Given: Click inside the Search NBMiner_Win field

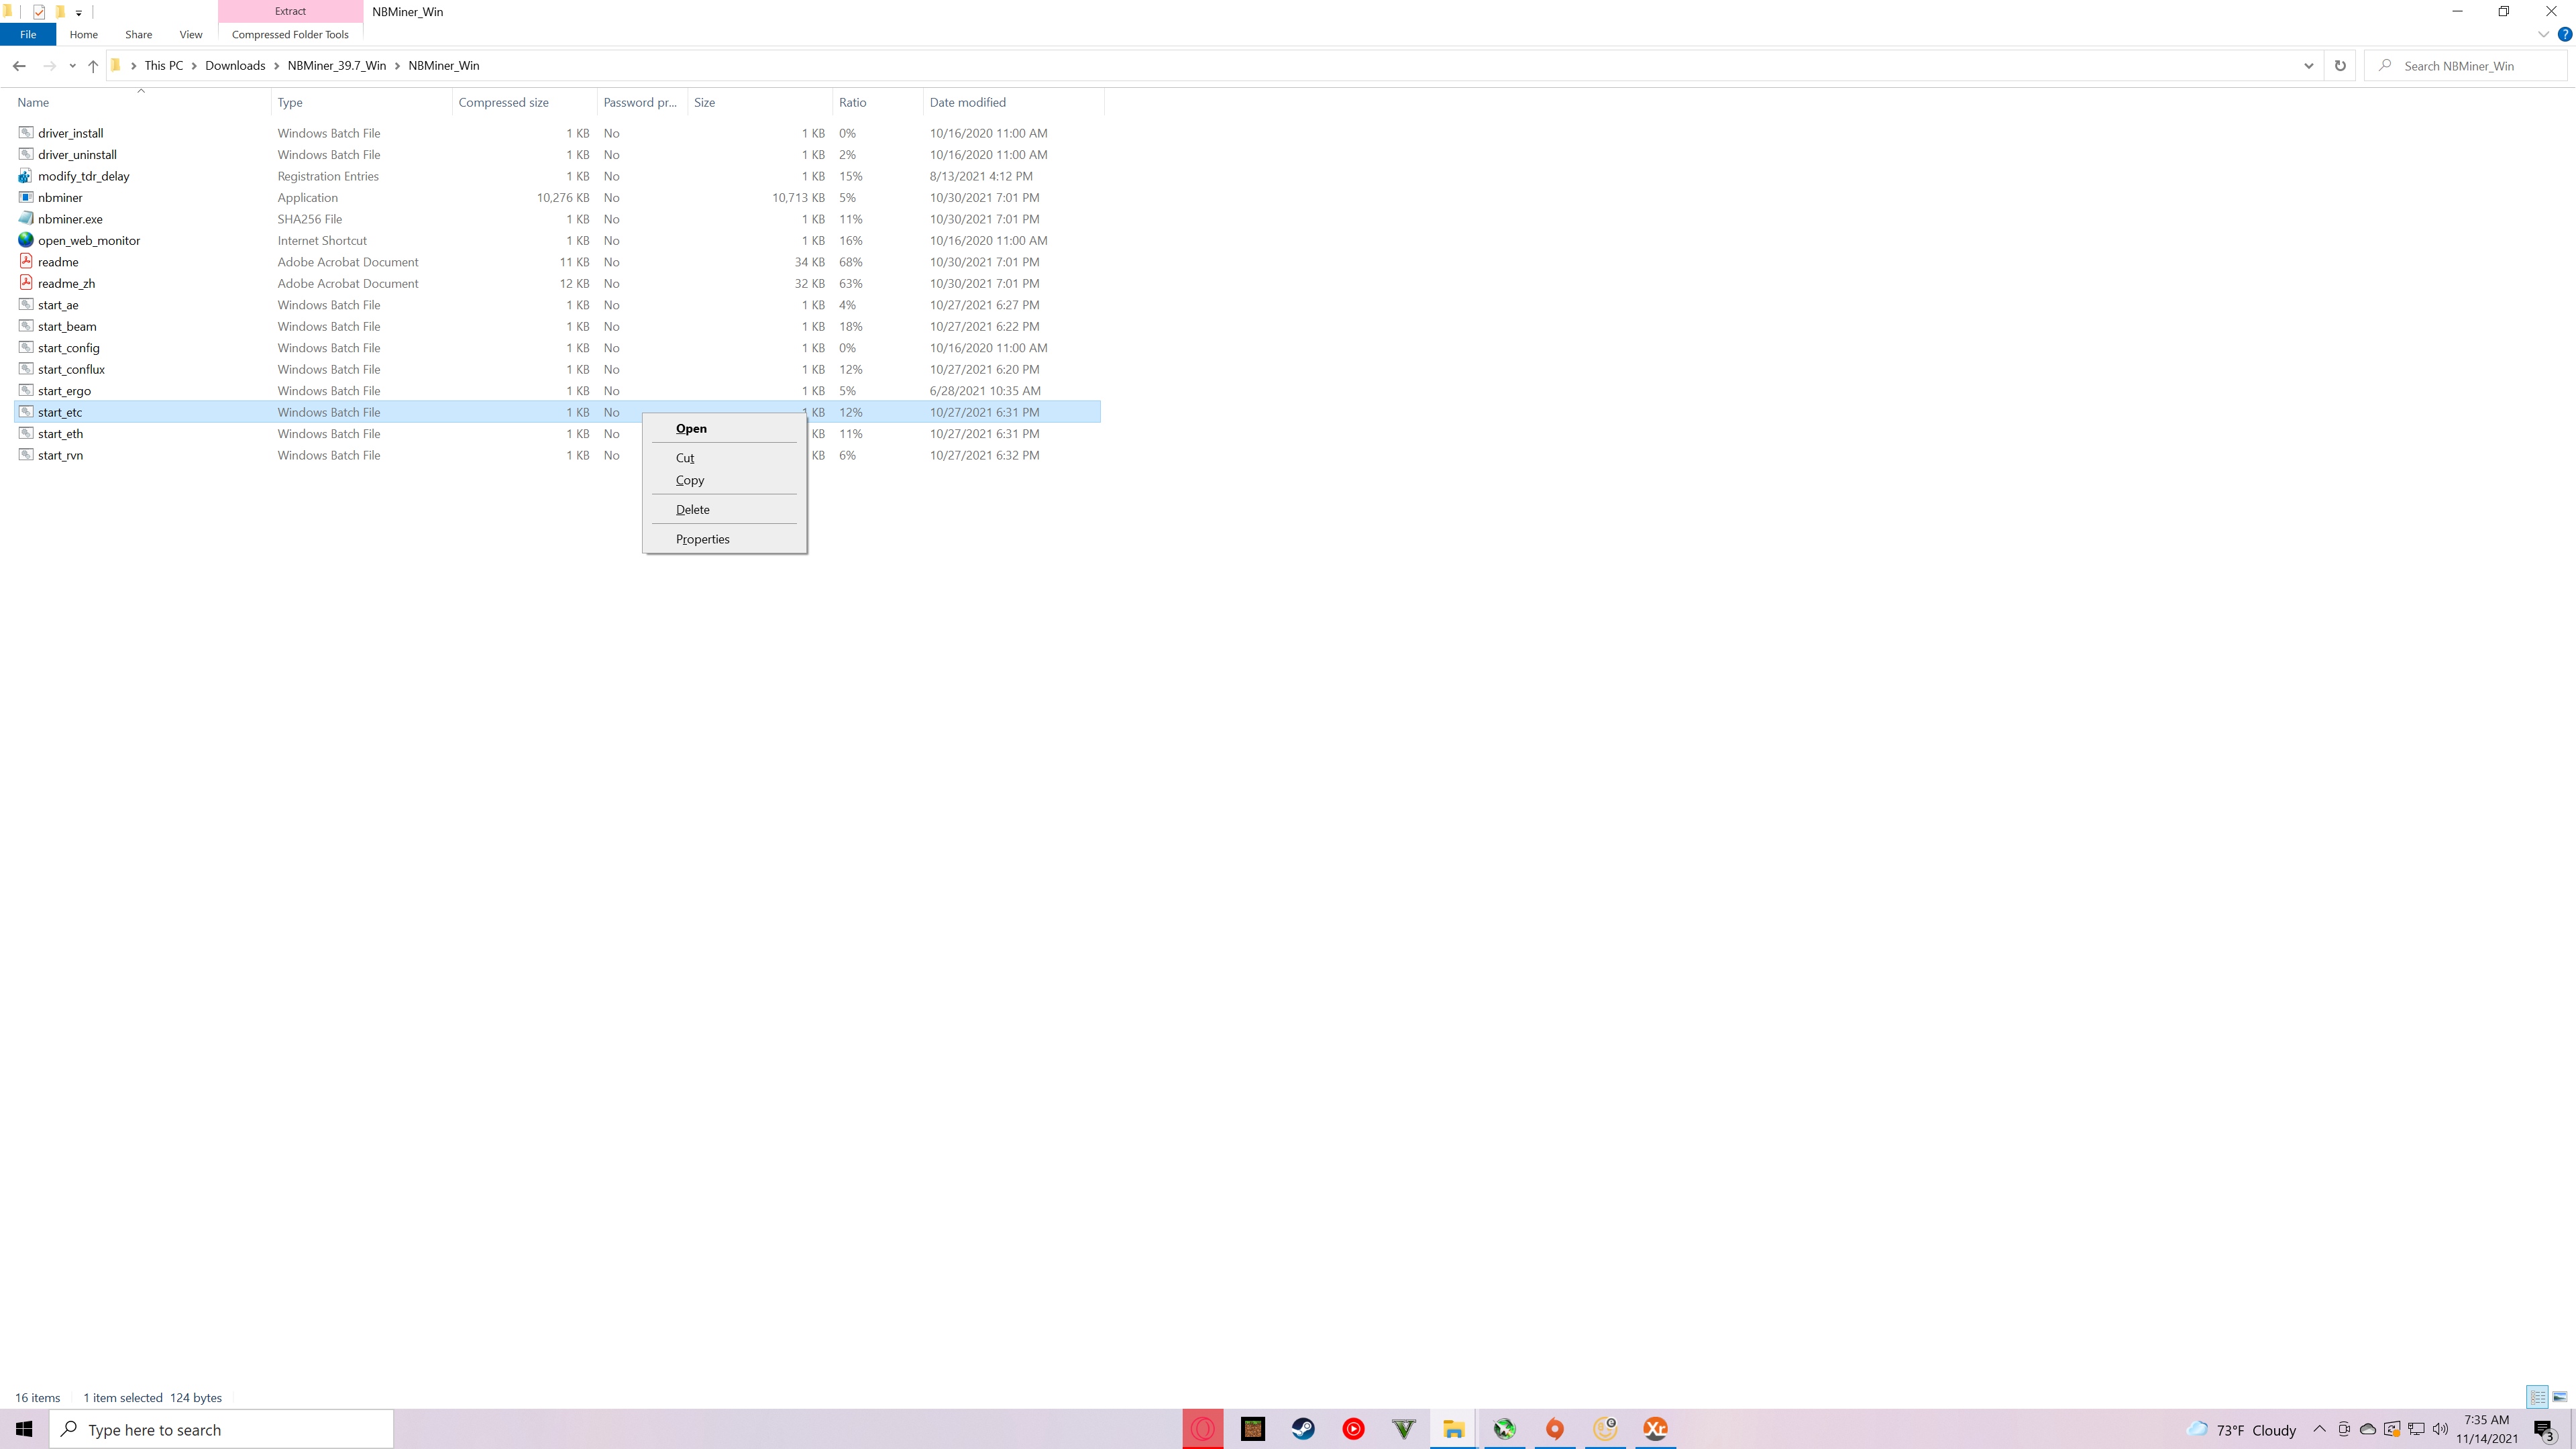Looking at the screenshot, I should (2465, 65).
